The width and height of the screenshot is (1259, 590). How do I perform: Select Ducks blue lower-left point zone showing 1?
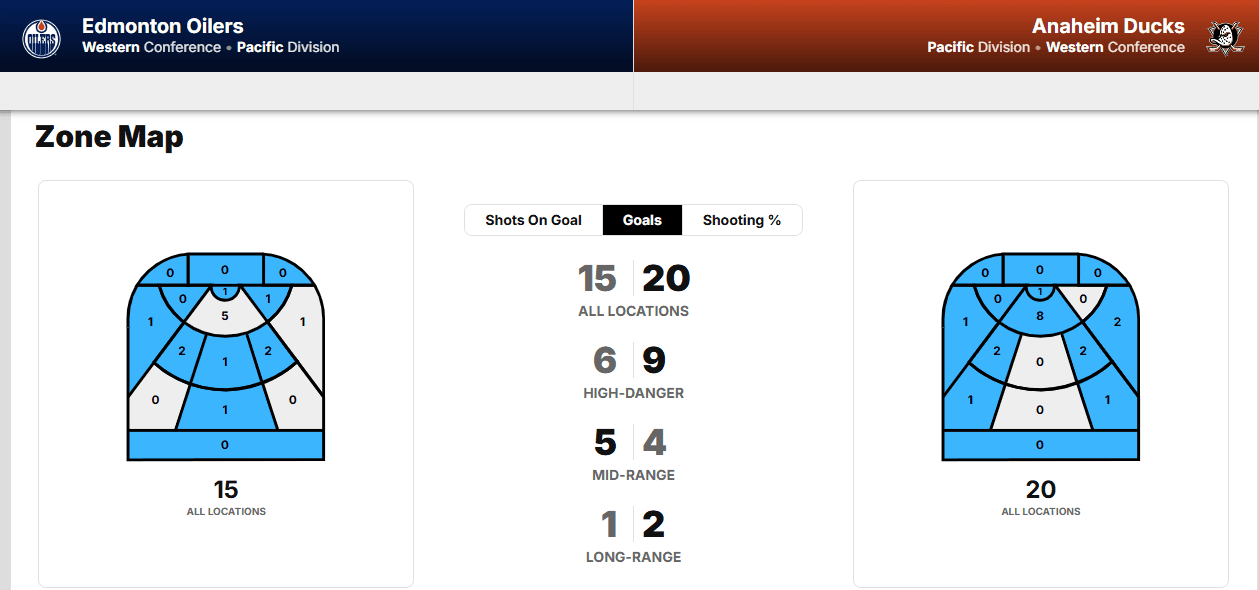(x=969, y=400)
